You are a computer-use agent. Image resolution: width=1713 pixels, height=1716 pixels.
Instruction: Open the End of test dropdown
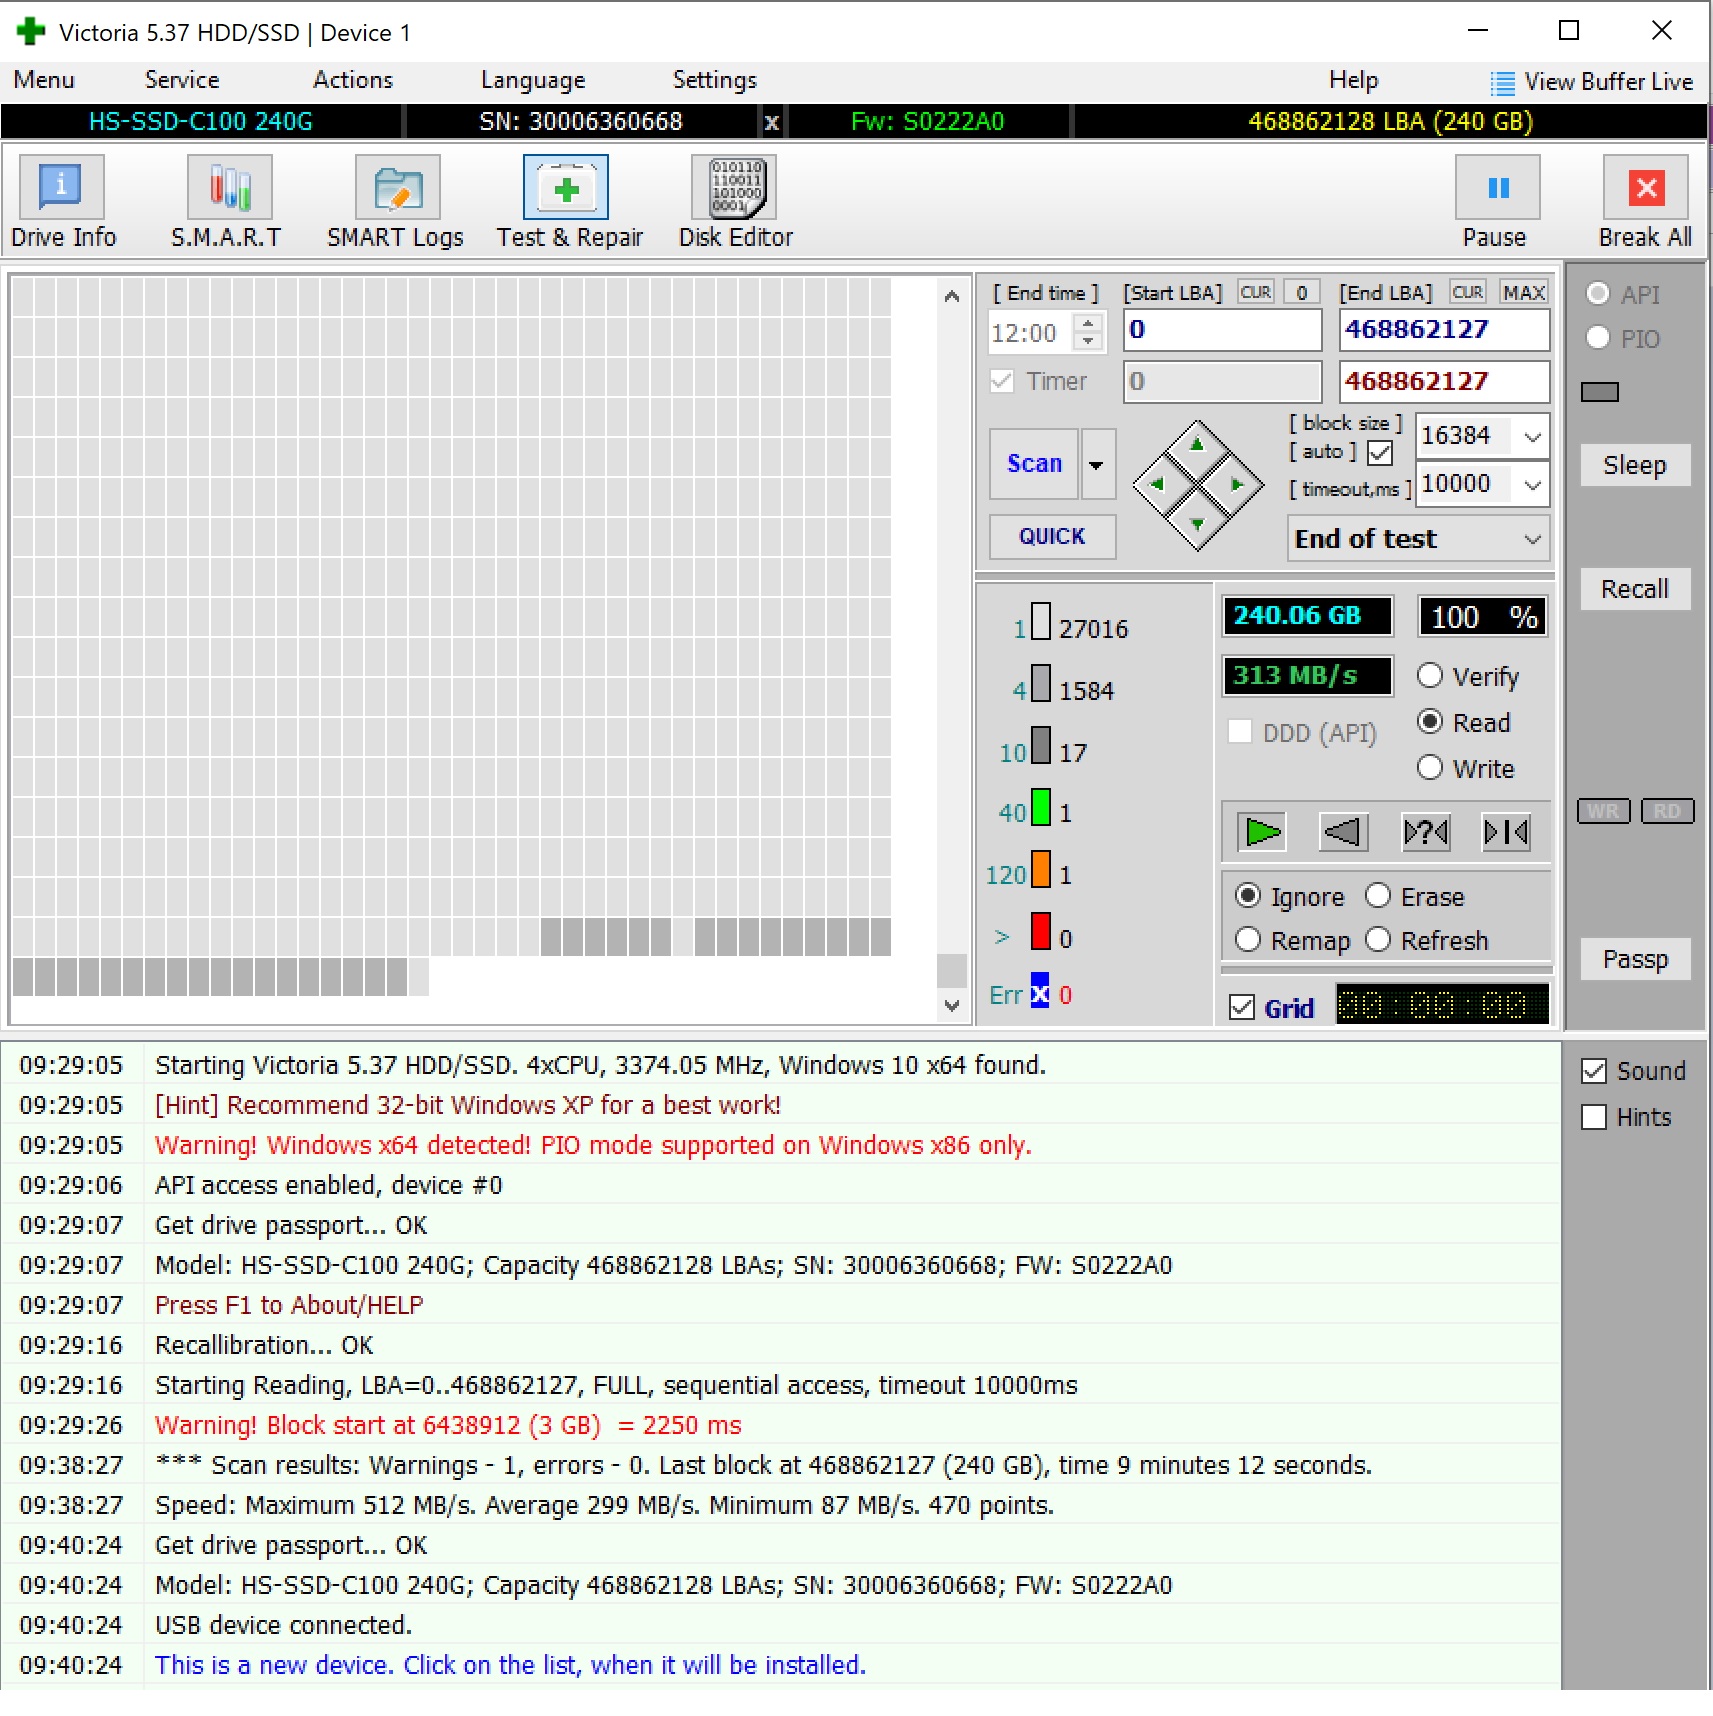tap(1418, 539)
